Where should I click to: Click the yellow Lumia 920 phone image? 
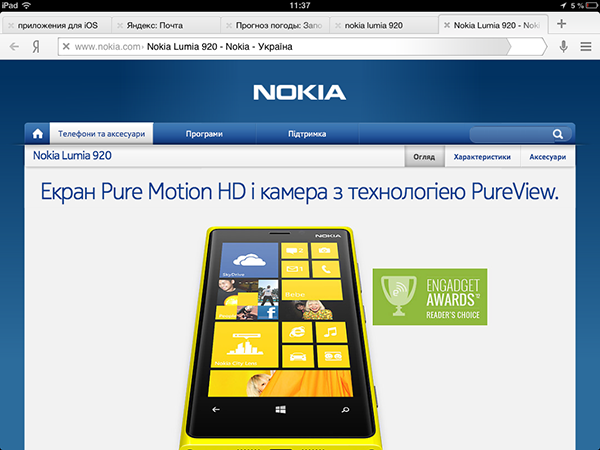[x=281, y=338]
